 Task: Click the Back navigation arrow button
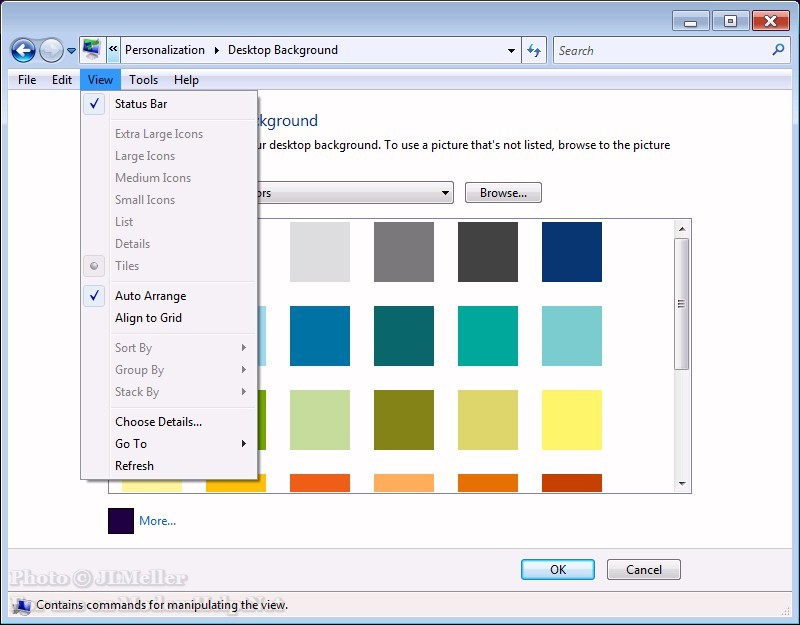point(23,50)
